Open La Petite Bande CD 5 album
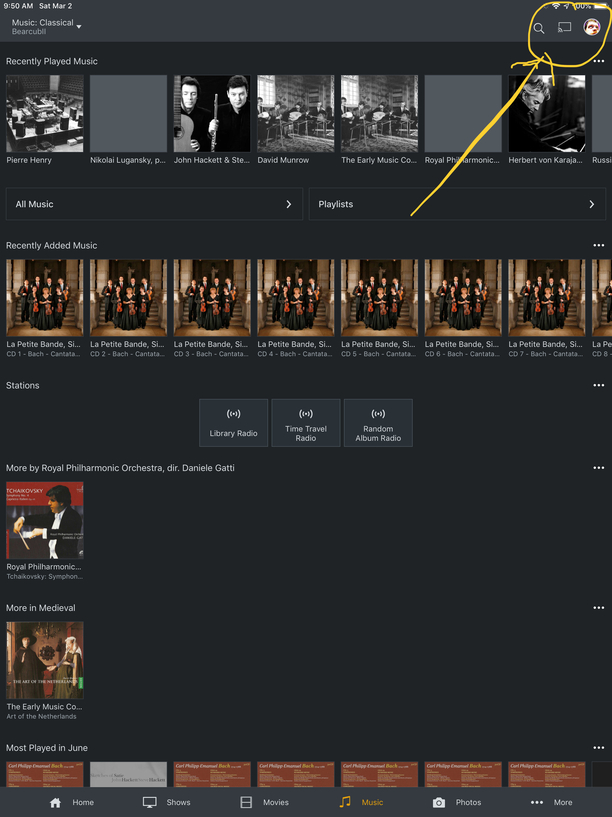612x817 pixels. click(380, 298)
